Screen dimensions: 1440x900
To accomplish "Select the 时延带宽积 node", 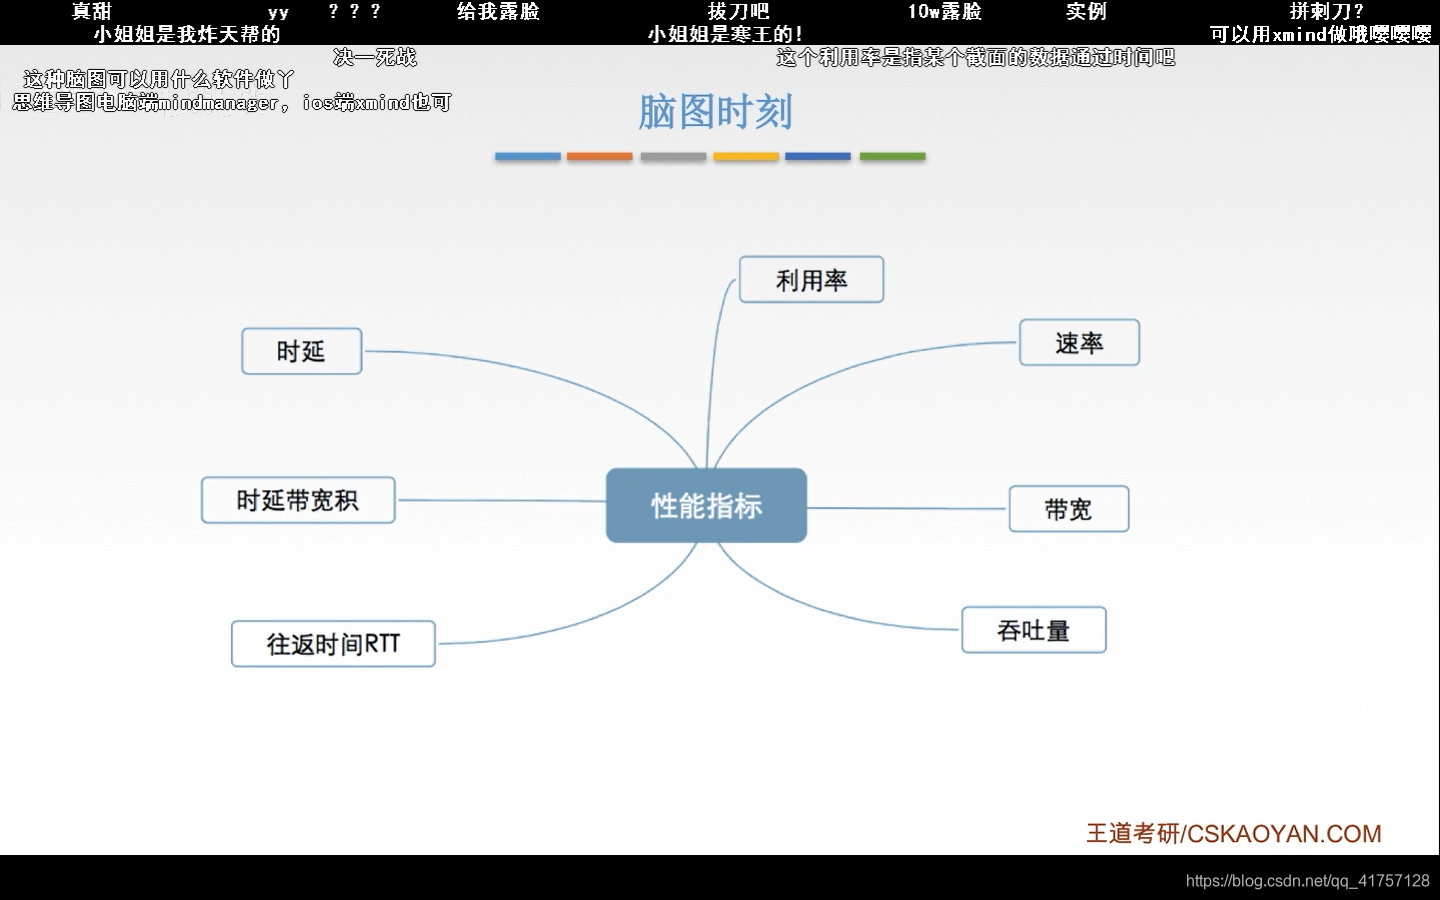I will click(298, 500).
